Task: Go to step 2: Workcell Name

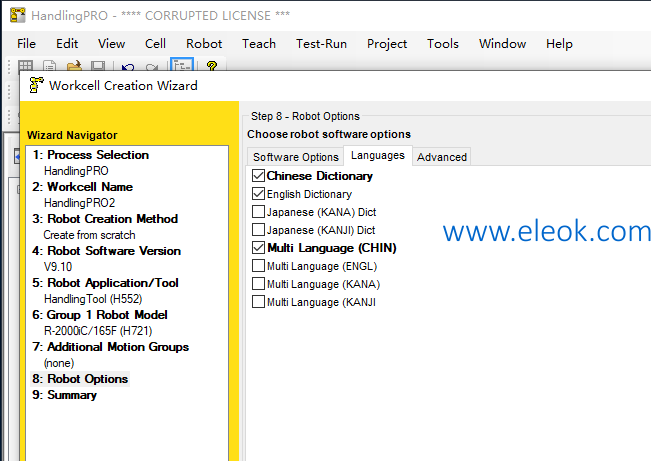Action: point(82,186)
